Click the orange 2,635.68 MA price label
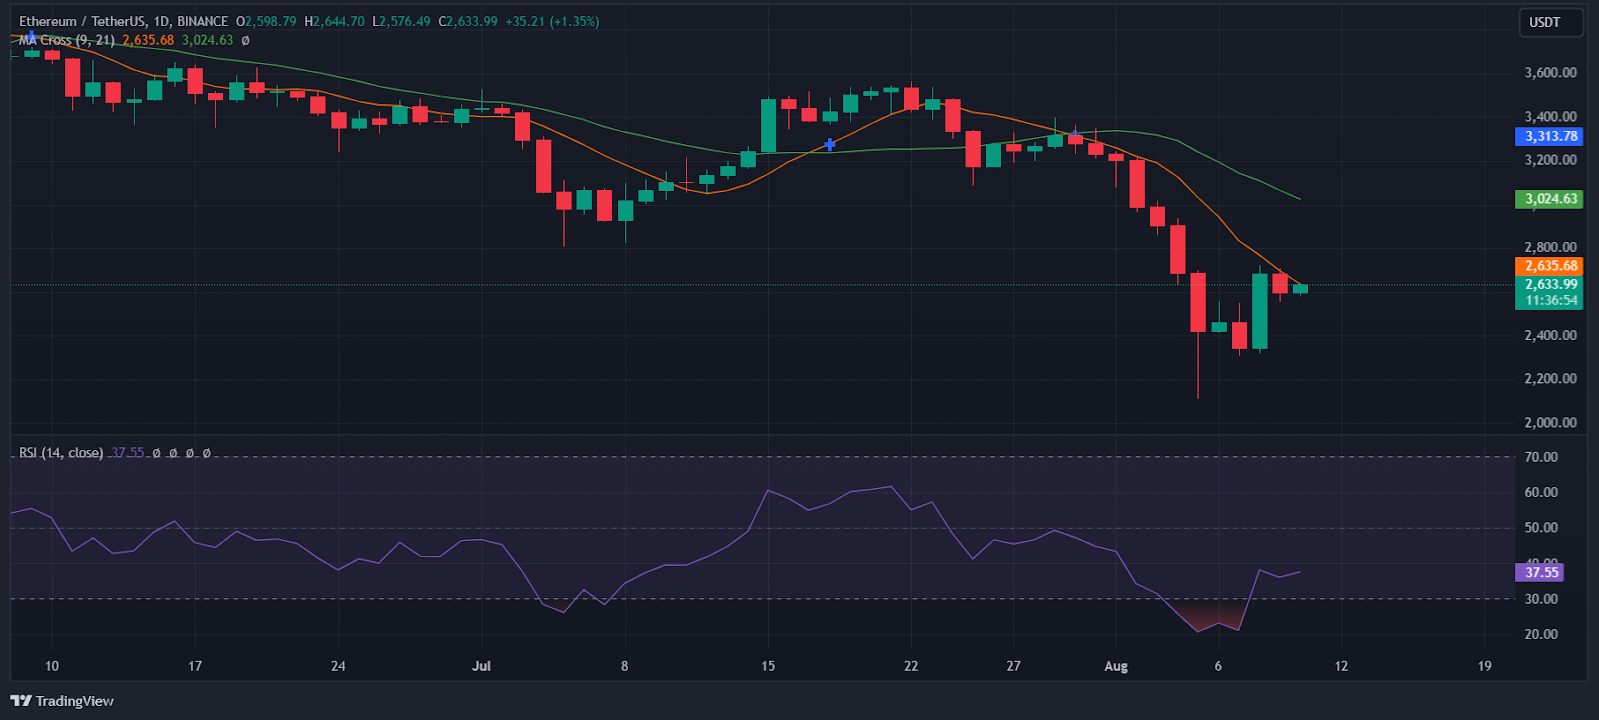The image size is (1599, 720). [x=1549, y=266]
